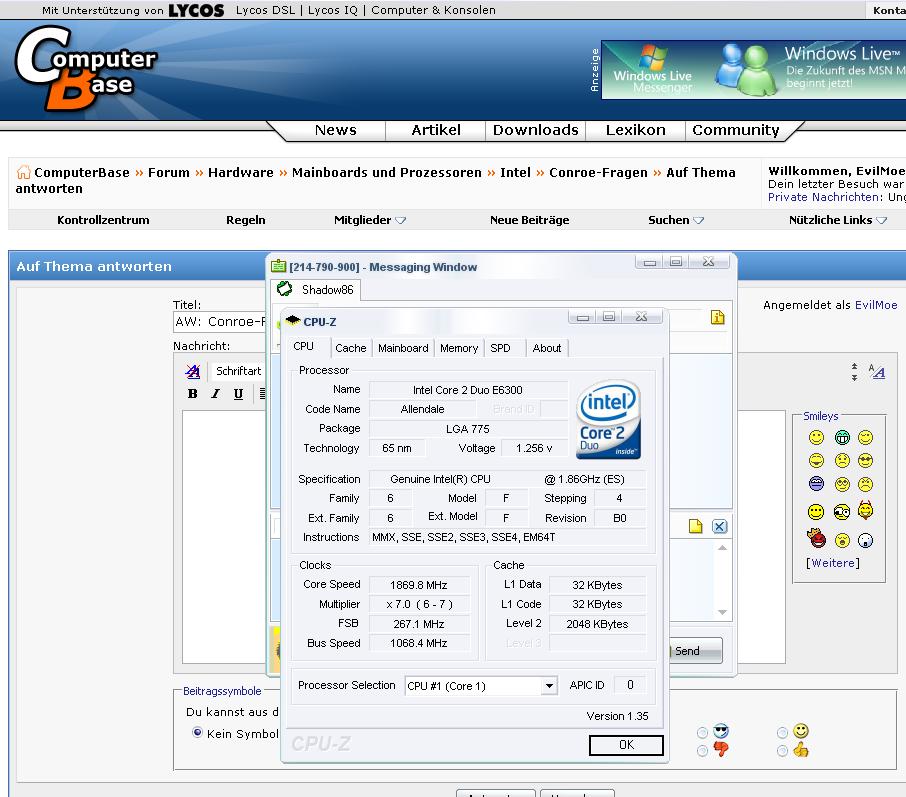The width and height of the screenshot is (906, 797).
Task: Select the thumbs-up post icon radio button
Action: (782, 751)
